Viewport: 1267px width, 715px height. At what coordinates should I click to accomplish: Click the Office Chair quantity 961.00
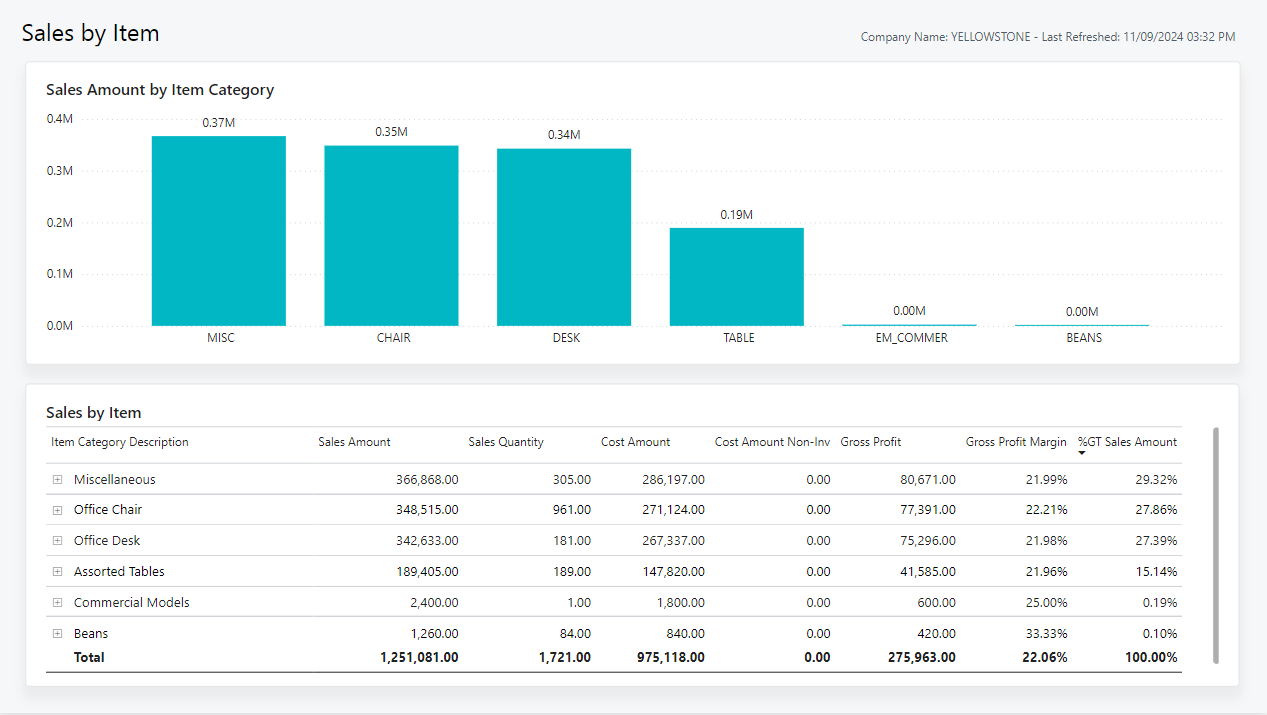click(572, 510)
